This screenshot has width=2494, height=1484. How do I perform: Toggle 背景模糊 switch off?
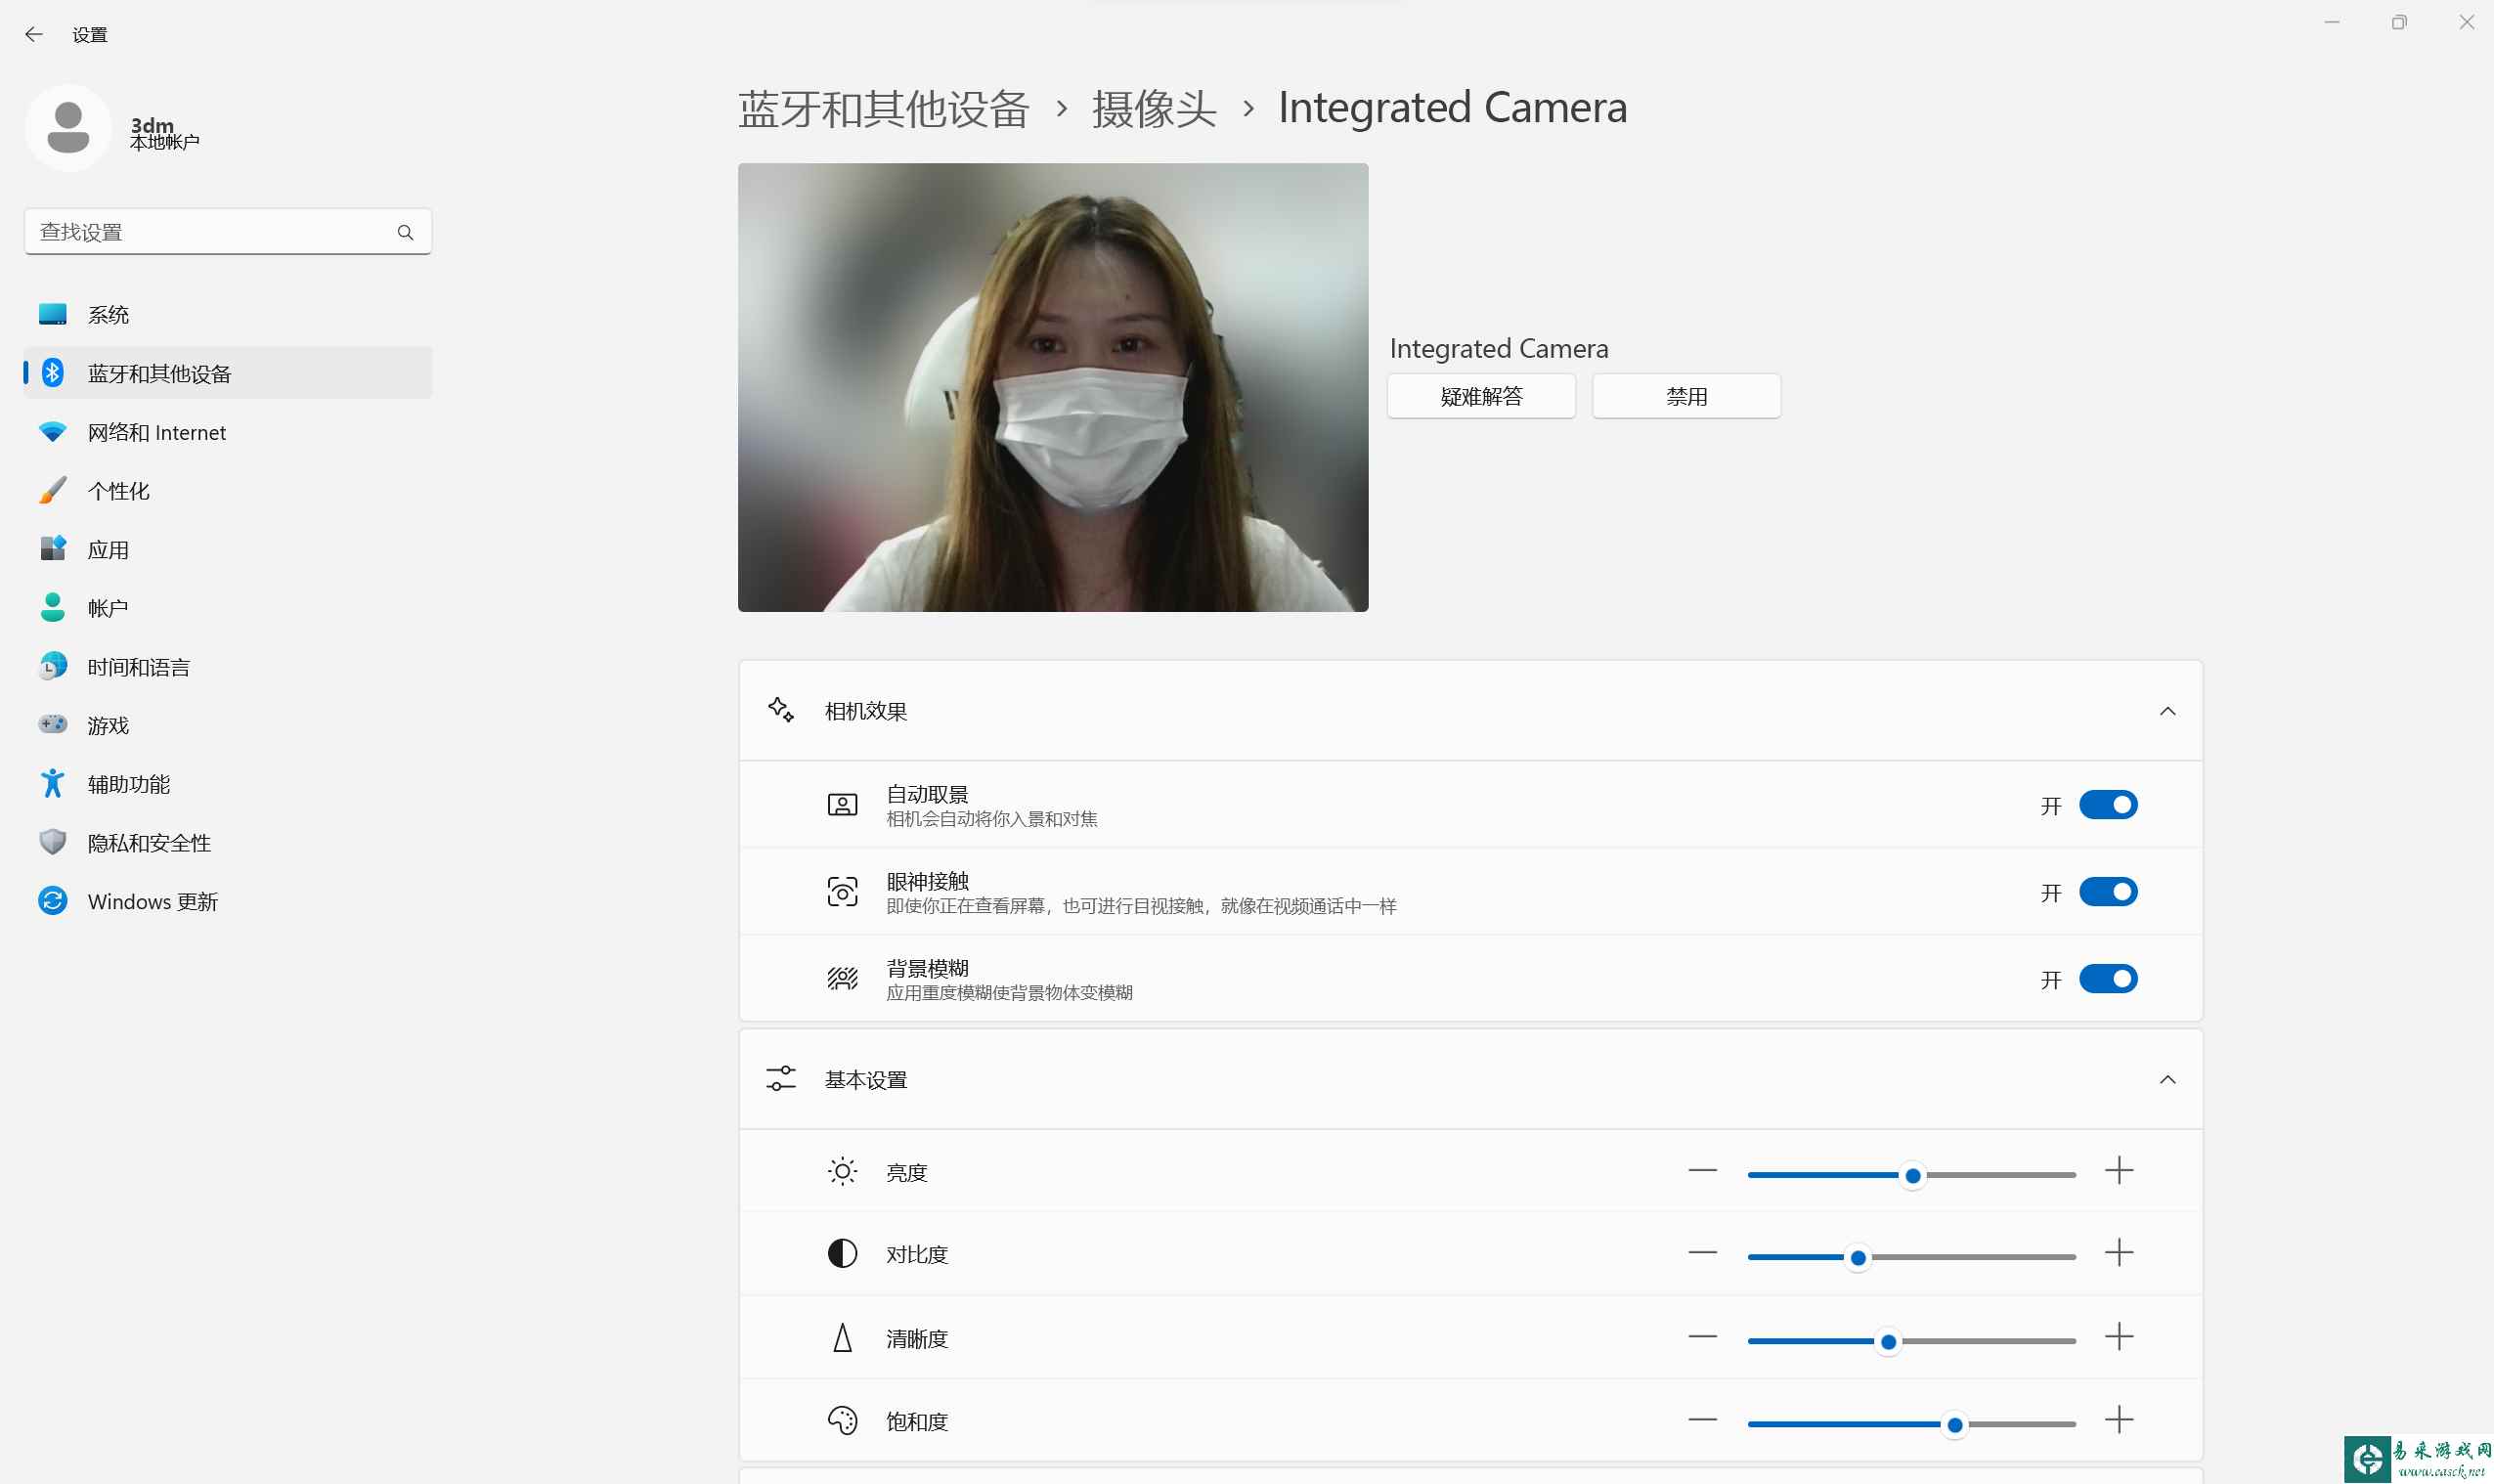(2107, 978)
